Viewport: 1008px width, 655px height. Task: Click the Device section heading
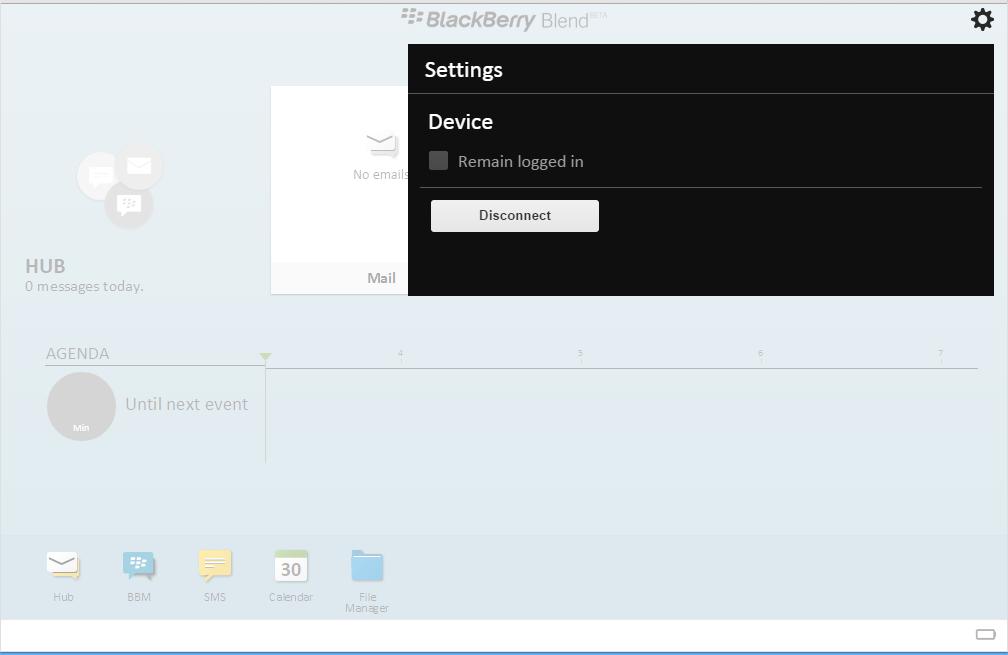tap(460, 121)
